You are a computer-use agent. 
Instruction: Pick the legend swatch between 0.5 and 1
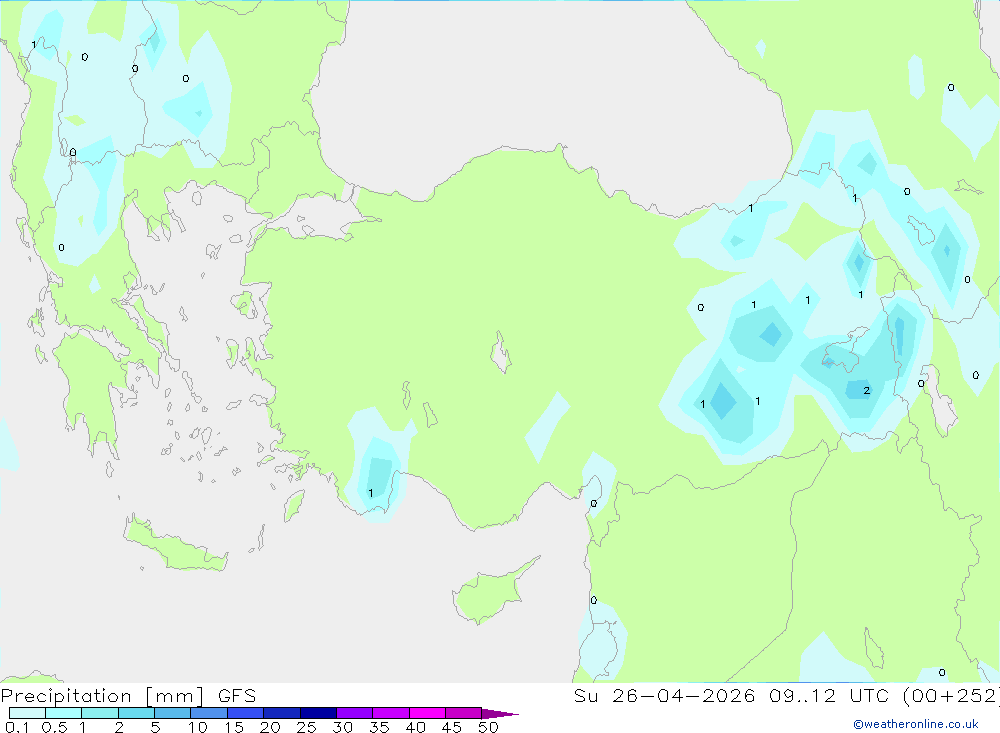point(64,713)
